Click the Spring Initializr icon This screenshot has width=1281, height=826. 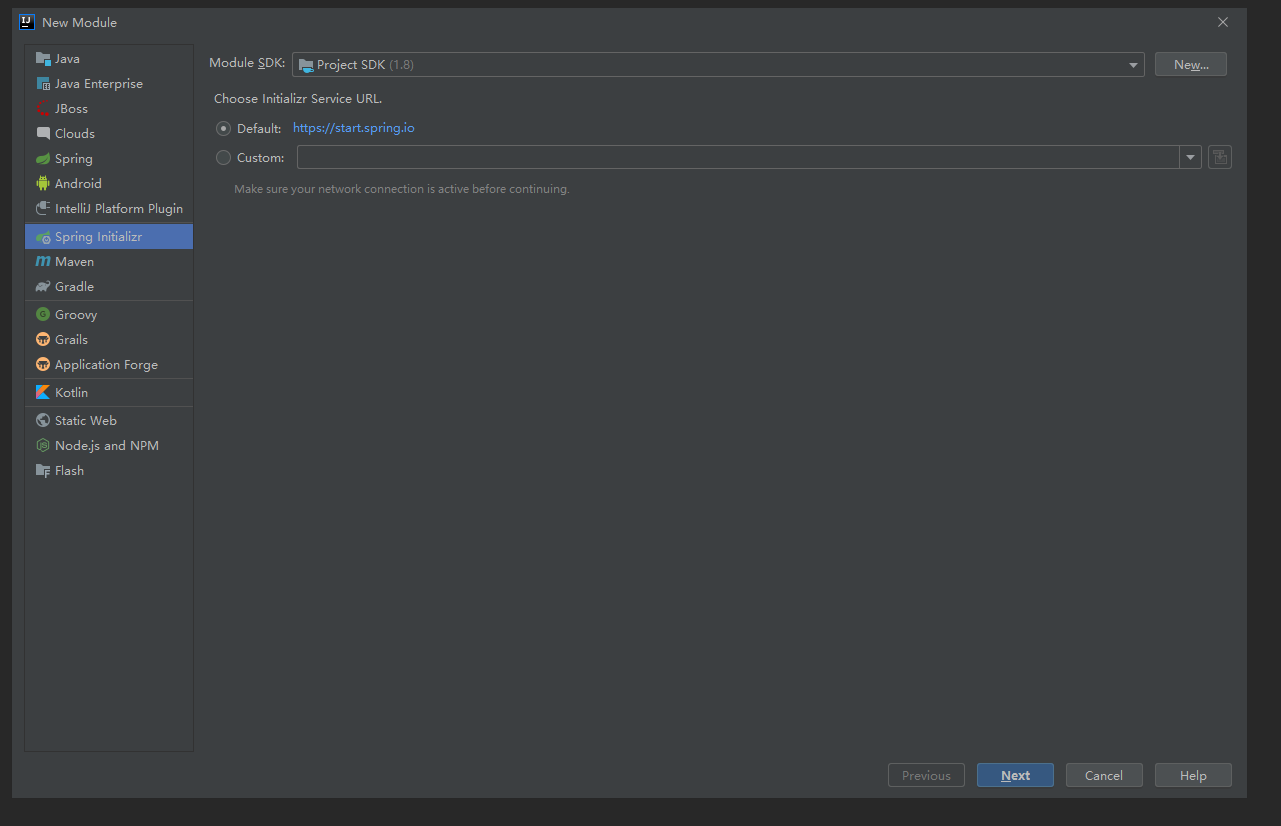43,237
